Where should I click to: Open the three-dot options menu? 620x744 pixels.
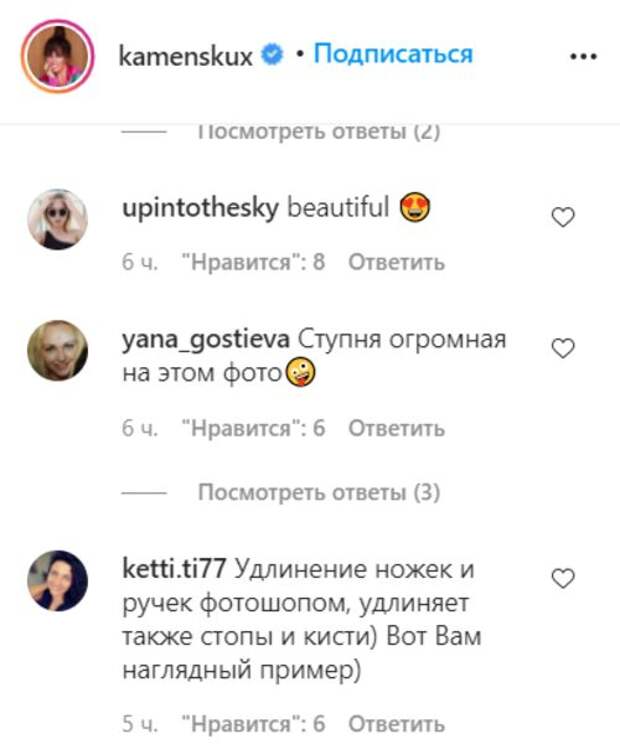[x=583, y=56]
